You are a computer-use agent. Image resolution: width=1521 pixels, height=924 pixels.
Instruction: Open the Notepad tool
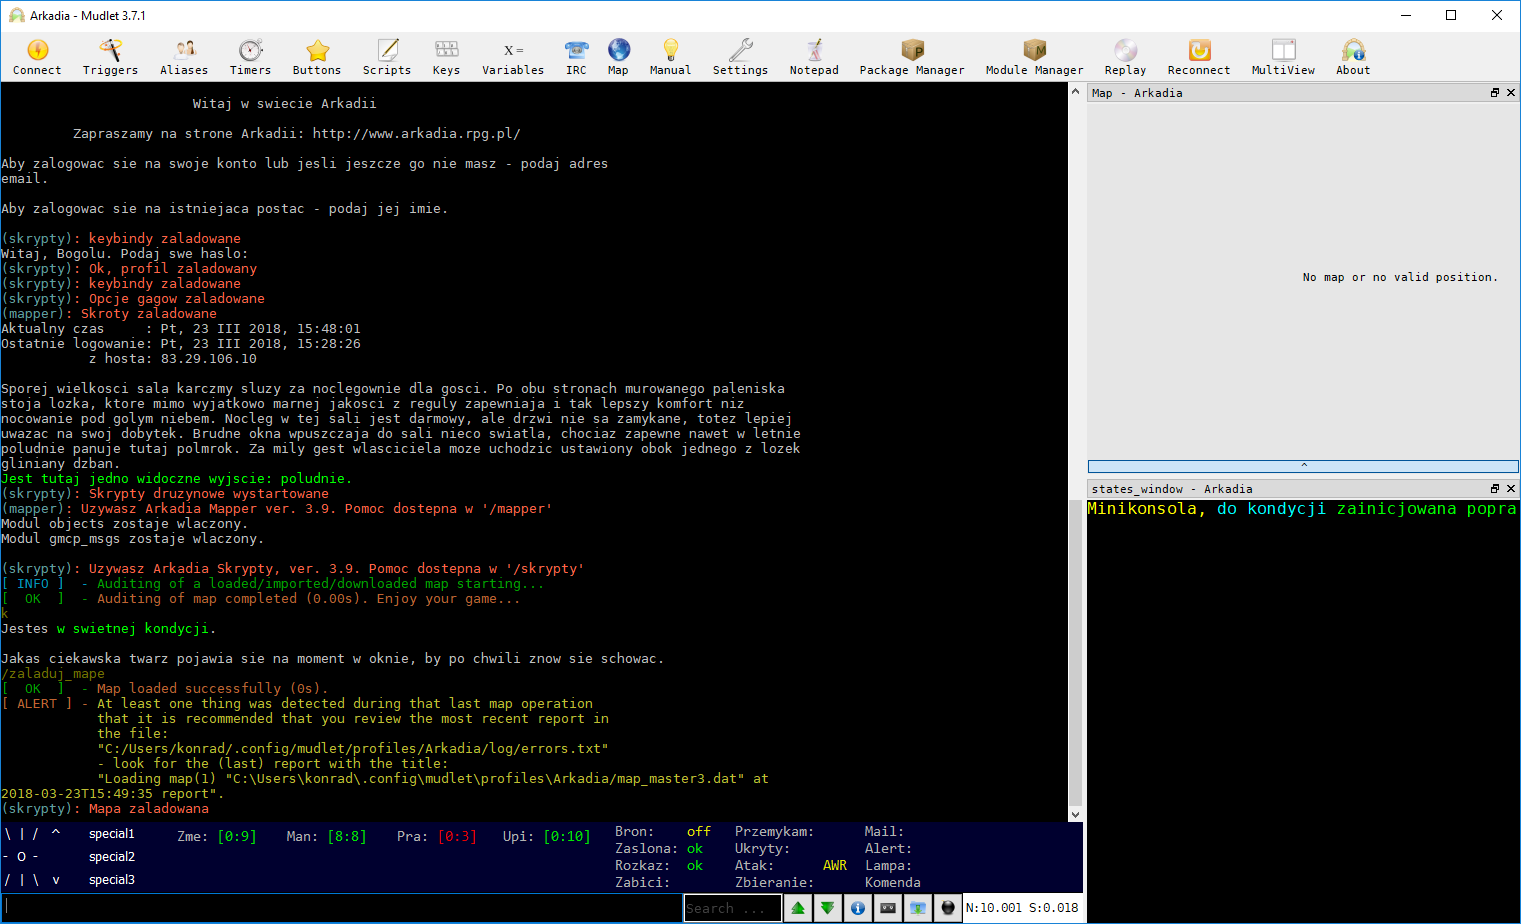[814, 57]
